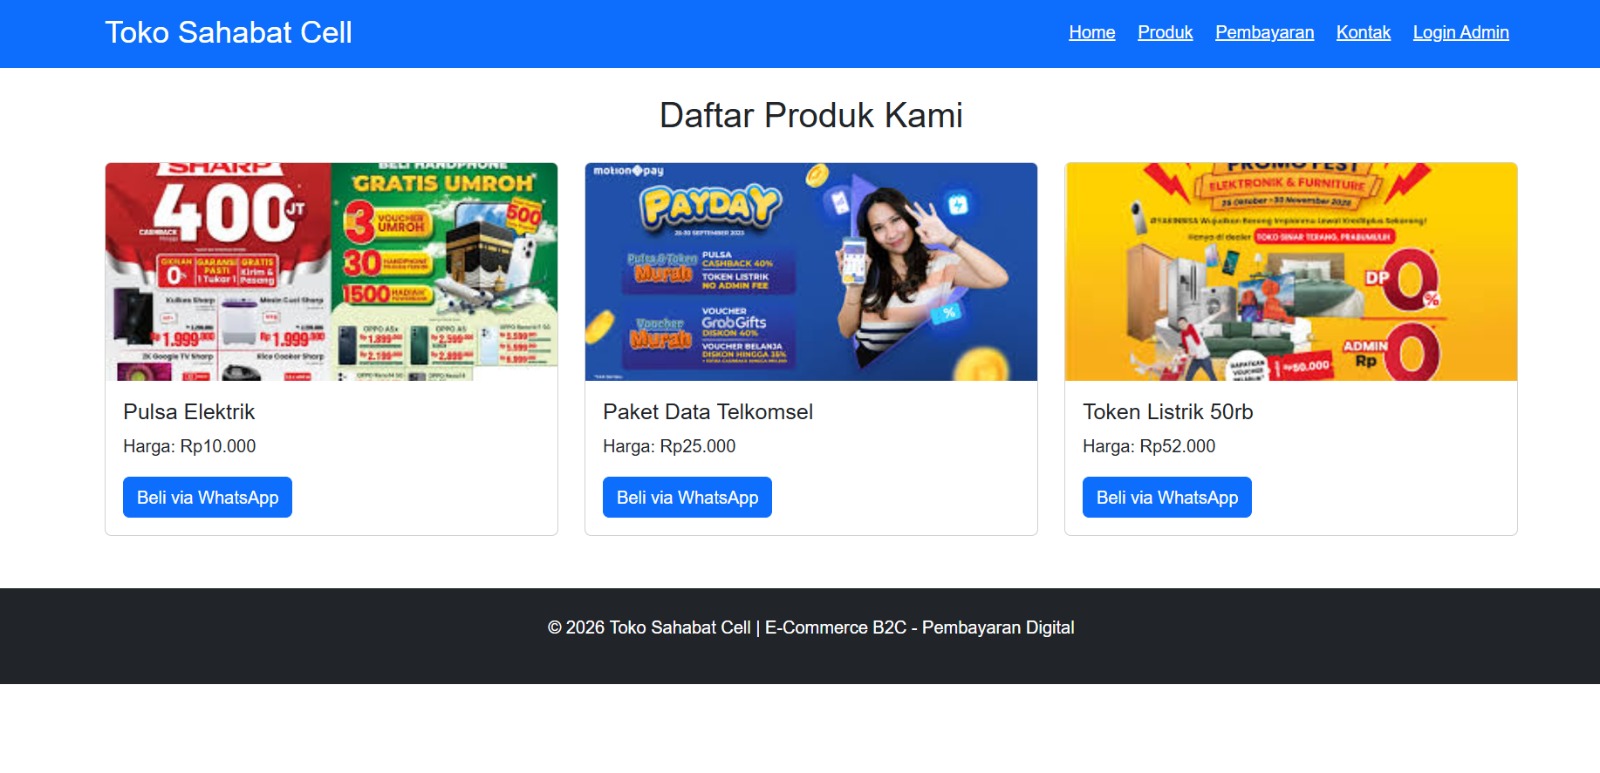Buy Token Listrik 50rb via WhatsApp

(1167, 497)
